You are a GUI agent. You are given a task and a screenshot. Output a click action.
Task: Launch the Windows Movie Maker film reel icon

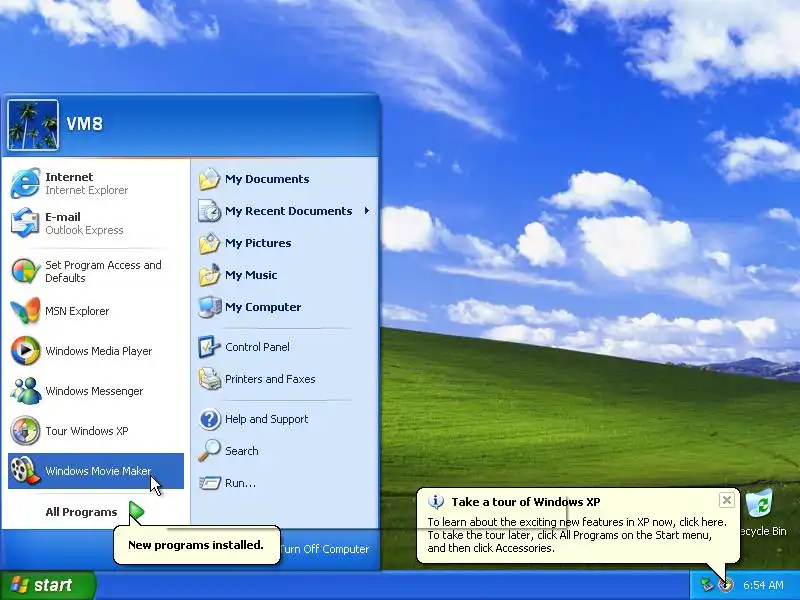[25, 470]
